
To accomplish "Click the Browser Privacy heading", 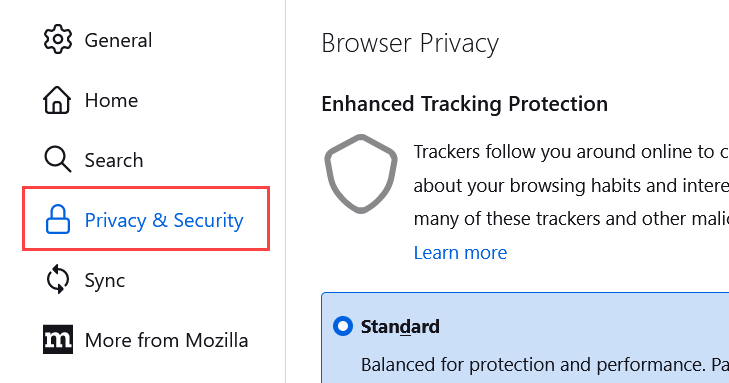I will point(410,44).
